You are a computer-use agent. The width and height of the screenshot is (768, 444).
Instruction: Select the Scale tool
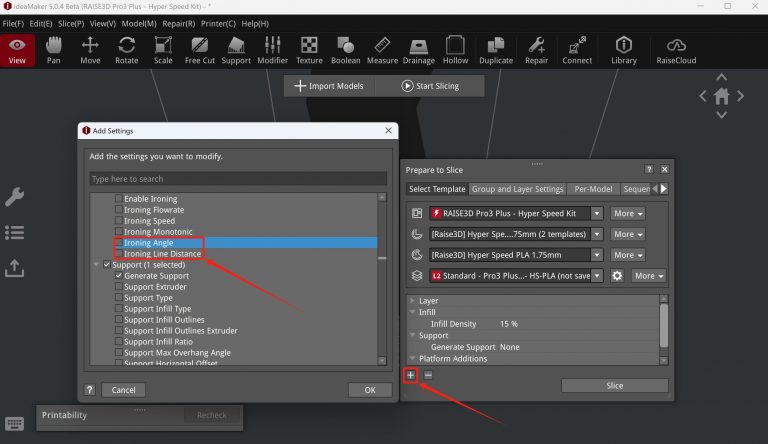[163, 50]
